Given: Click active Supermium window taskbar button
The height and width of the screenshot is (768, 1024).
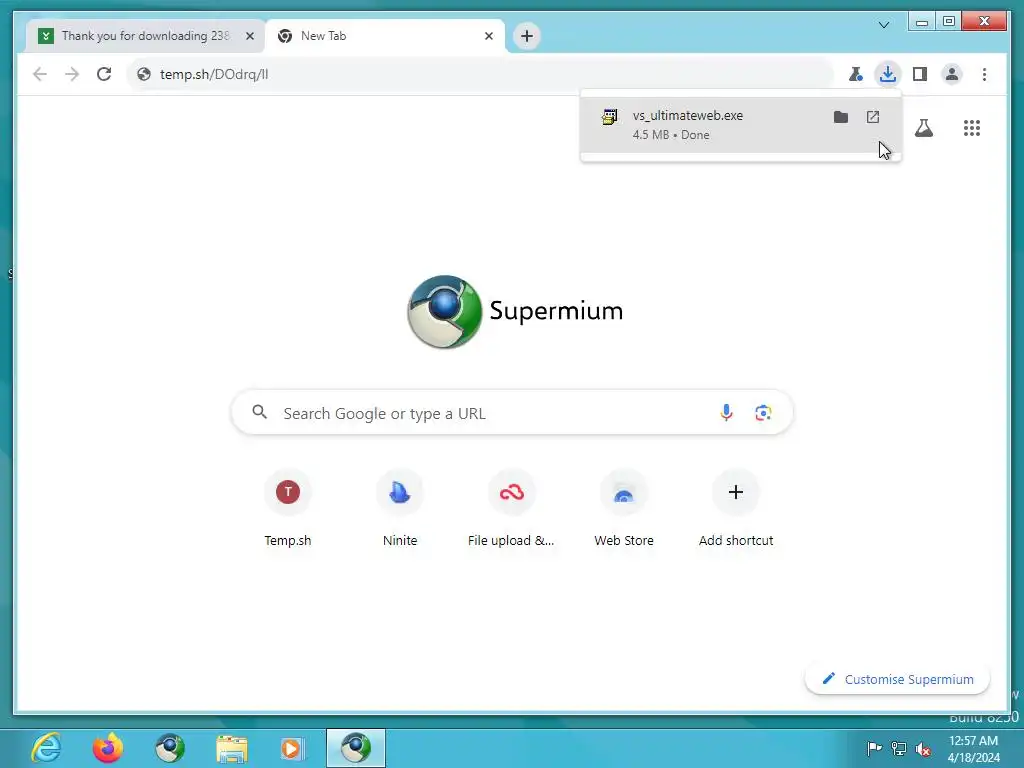Looking at the screenshot, I should pyautogui.click(x=356, y=748).
